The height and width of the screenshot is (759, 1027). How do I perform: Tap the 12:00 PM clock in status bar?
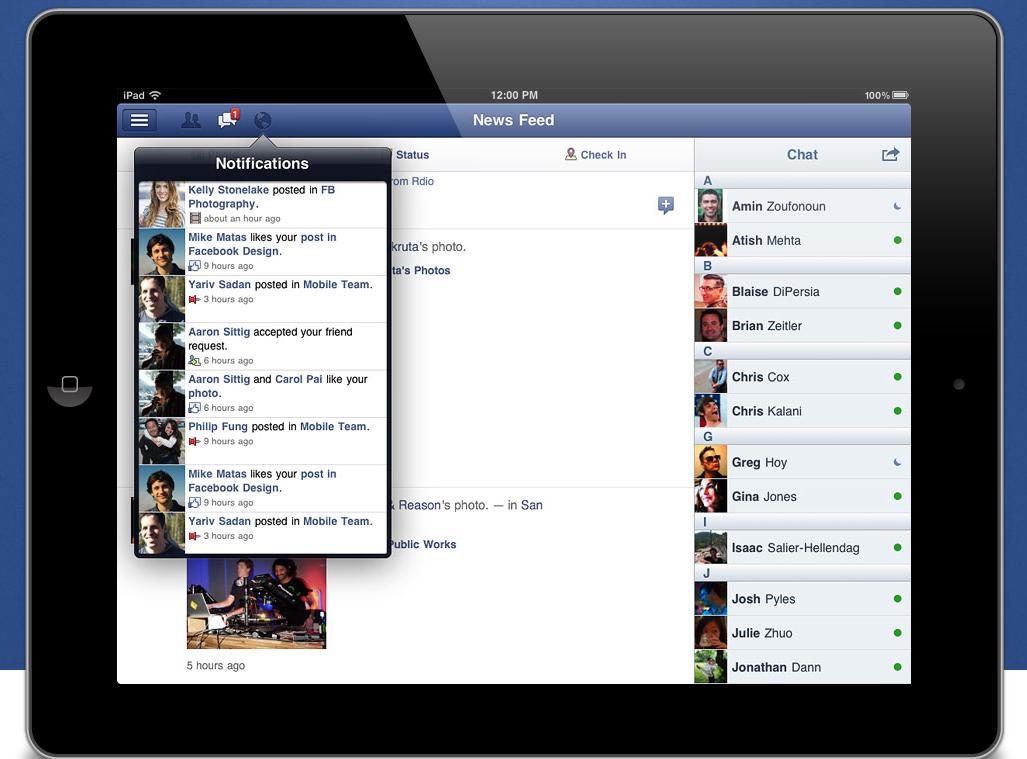[514, 95]
